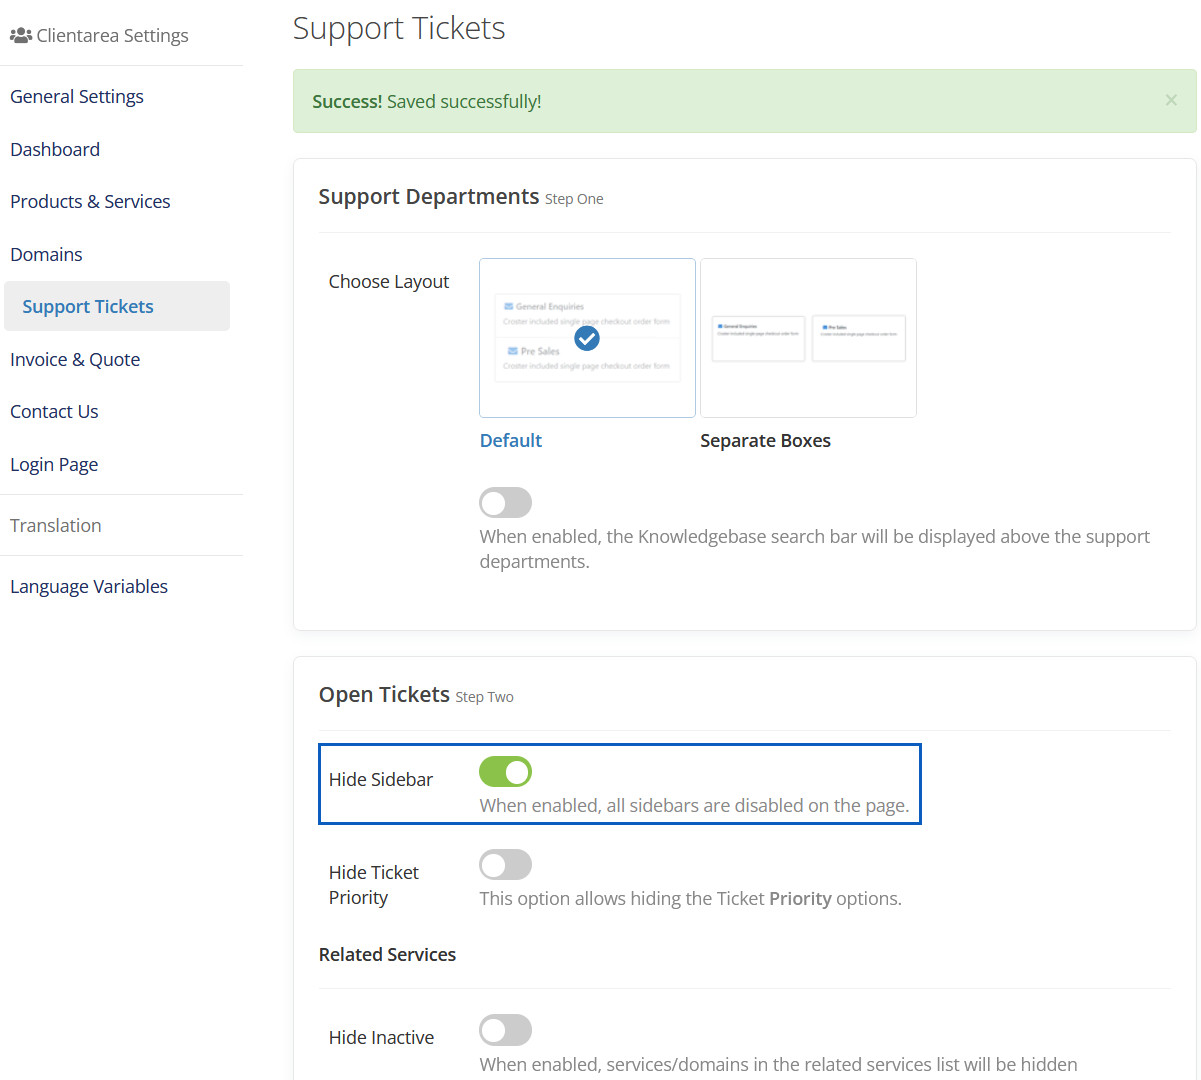Enable the Knowledgebase search bar toggle
This screenshot has width=1201, height=1080.
(x=505, y=502)
